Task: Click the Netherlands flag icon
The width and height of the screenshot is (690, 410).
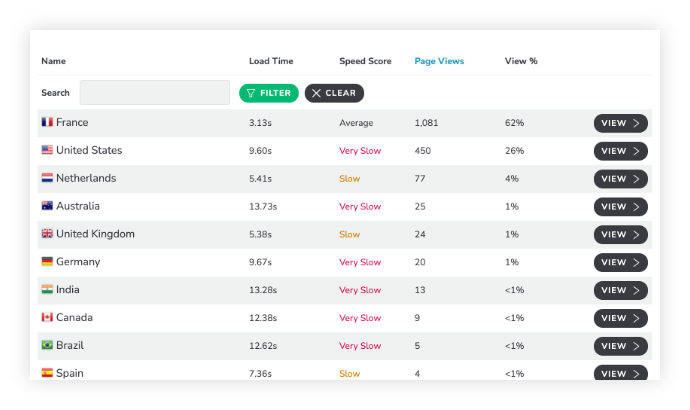Action: [x=47, y=178]
